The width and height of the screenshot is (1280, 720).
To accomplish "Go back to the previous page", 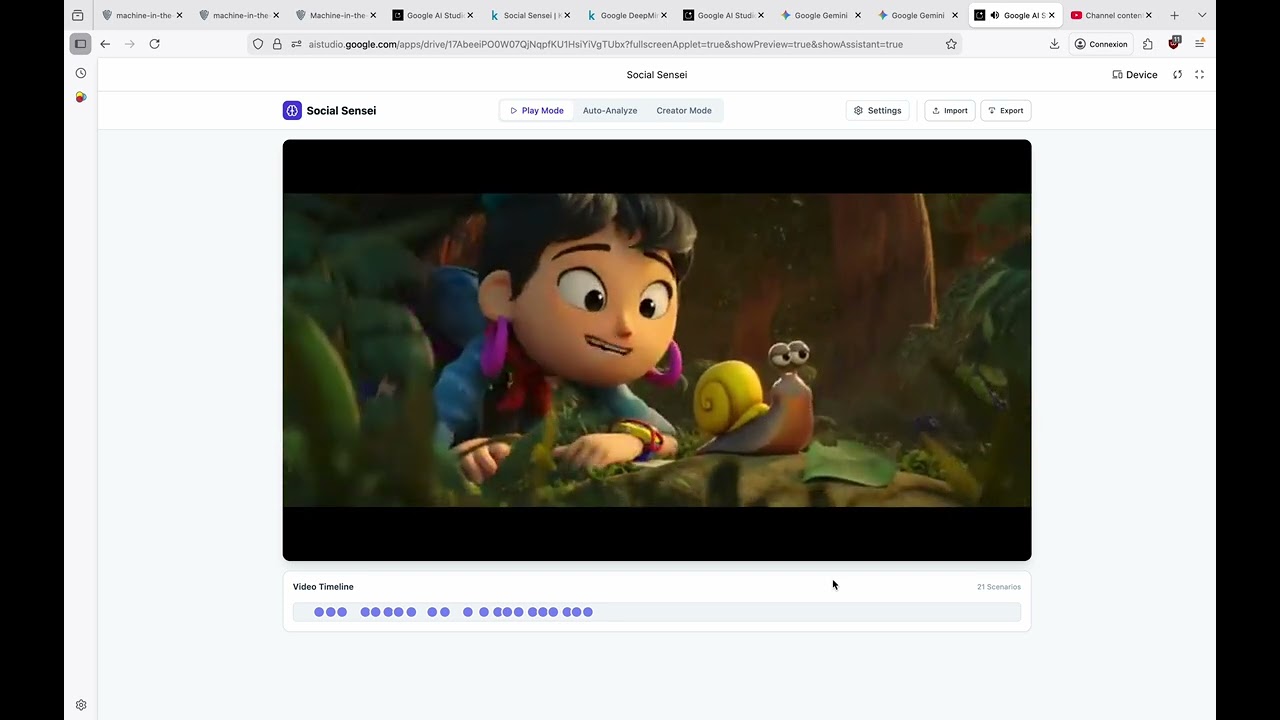I will [x=105, y=44].
